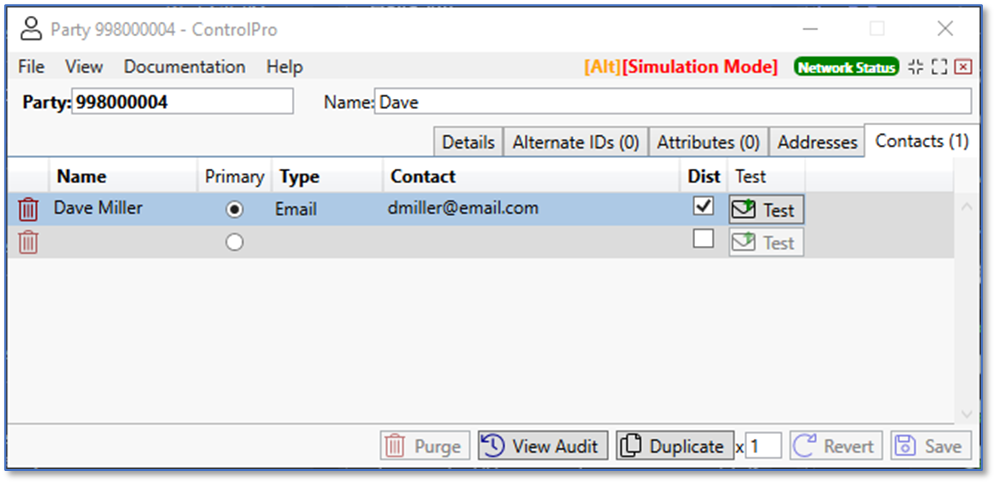Click the fullscreen brackets icon
996x484 pixels.
(x=939, y=67)
